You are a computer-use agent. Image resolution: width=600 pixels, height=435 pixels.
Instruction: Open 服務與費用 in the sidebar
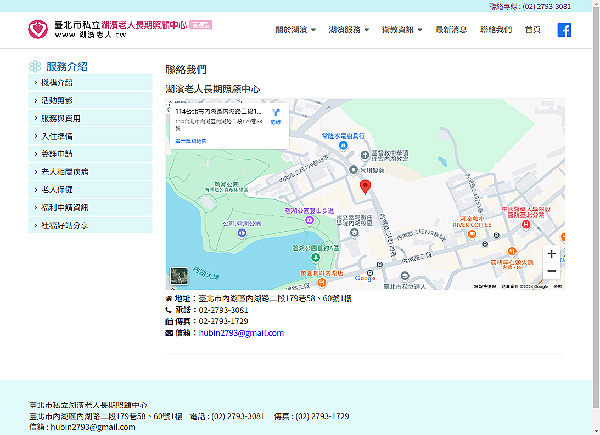(90, 118)
